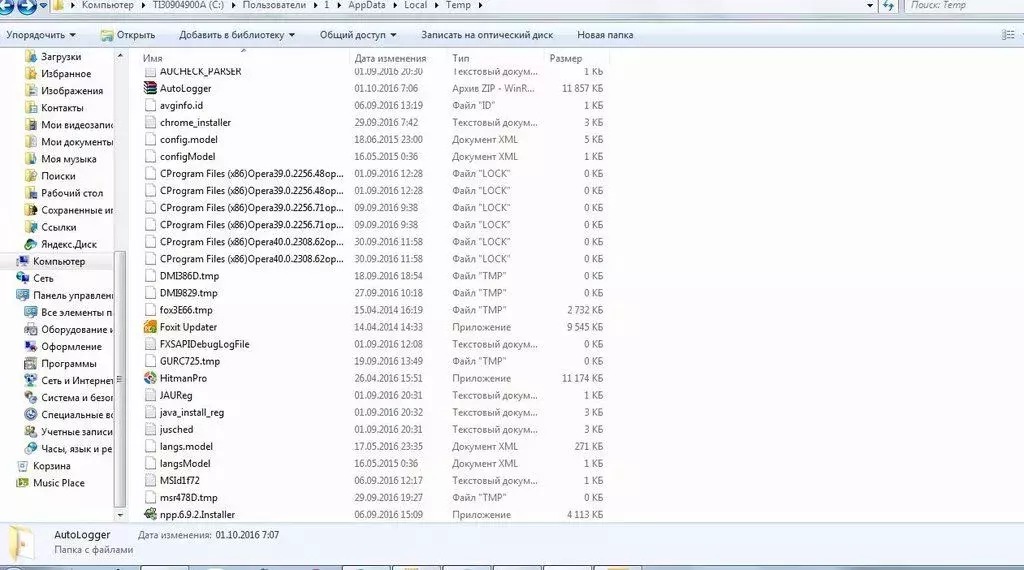Expand breadcrumb arrow after Temp
Image resolution: width=1024 pixels, height=570 pixels.
click(x=481, y=5)
